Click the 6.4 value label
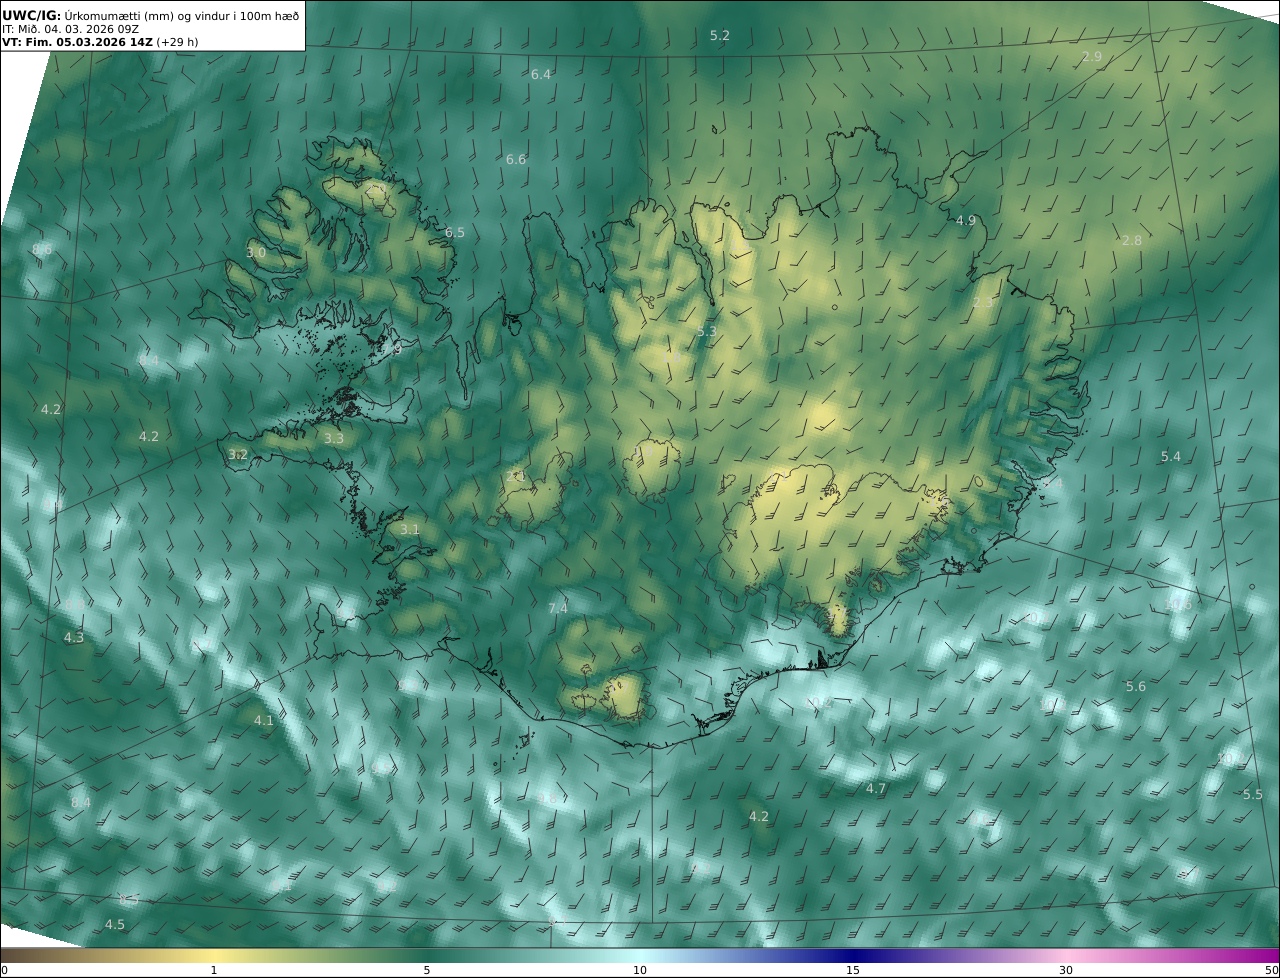This screenshot has width=1280, height=978. click(541, 74)
